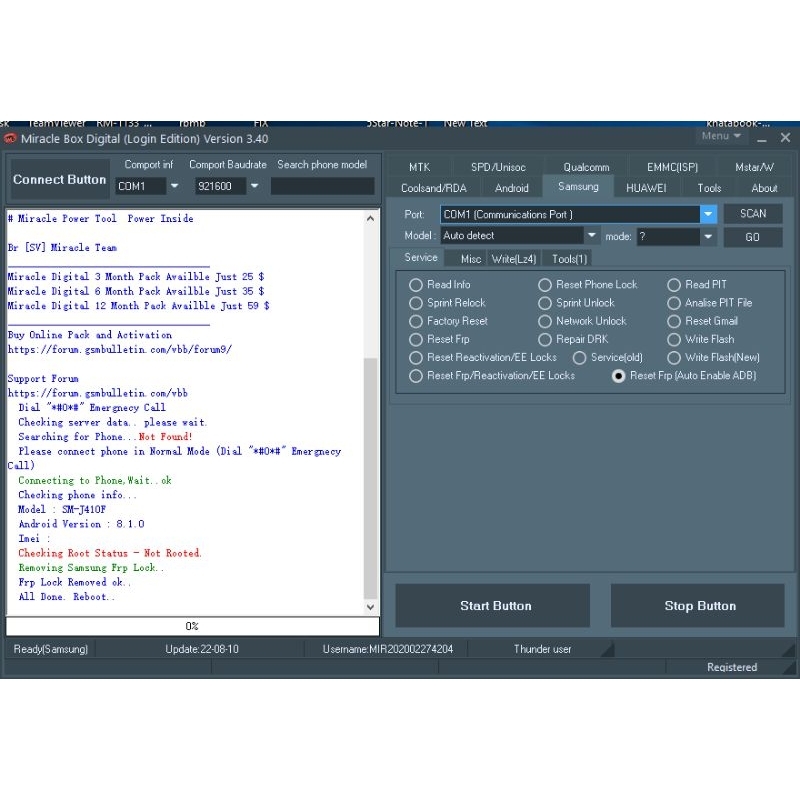The width and height of the screenshot is (800, 800).
Task: Select the Service sub-tab
Action: tap(420, 257)
